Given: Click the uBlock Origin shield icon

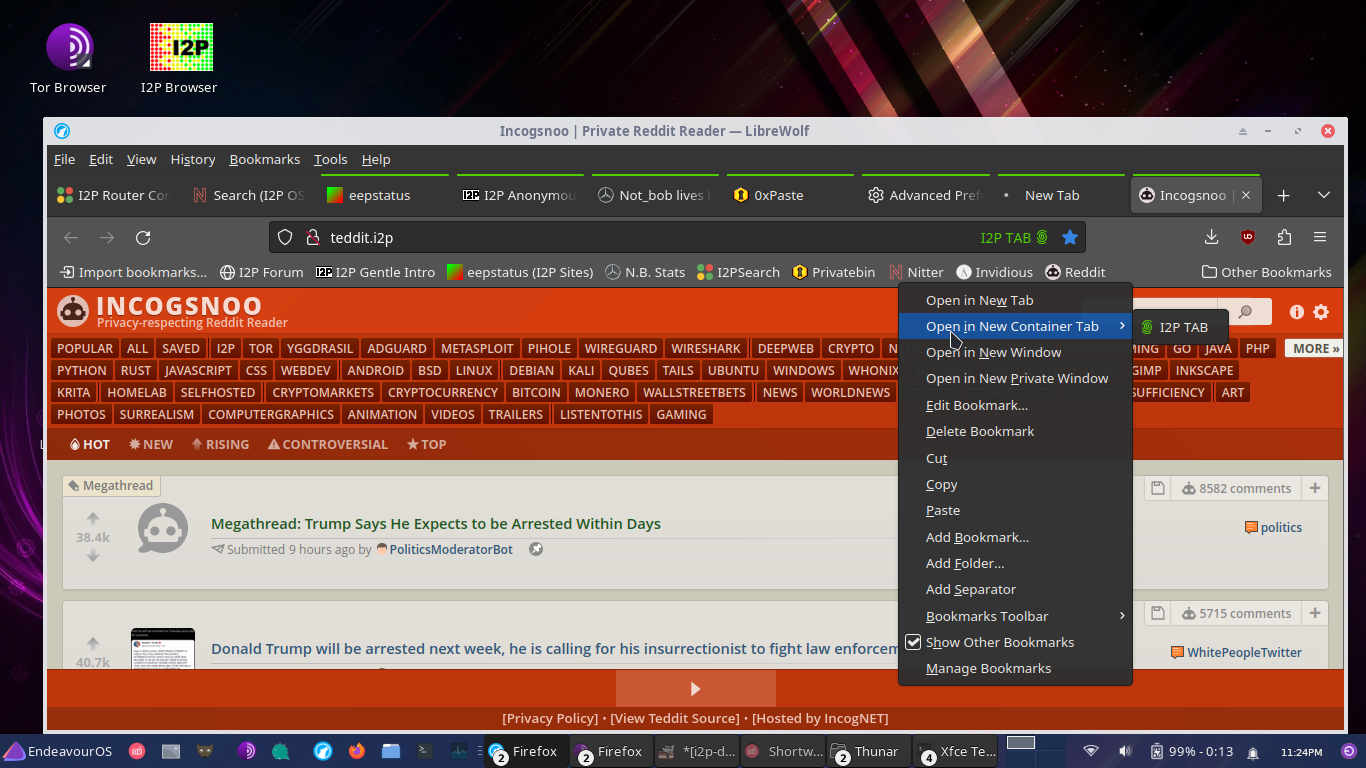Looking at the screenshot, I should tap(1248, 237).
